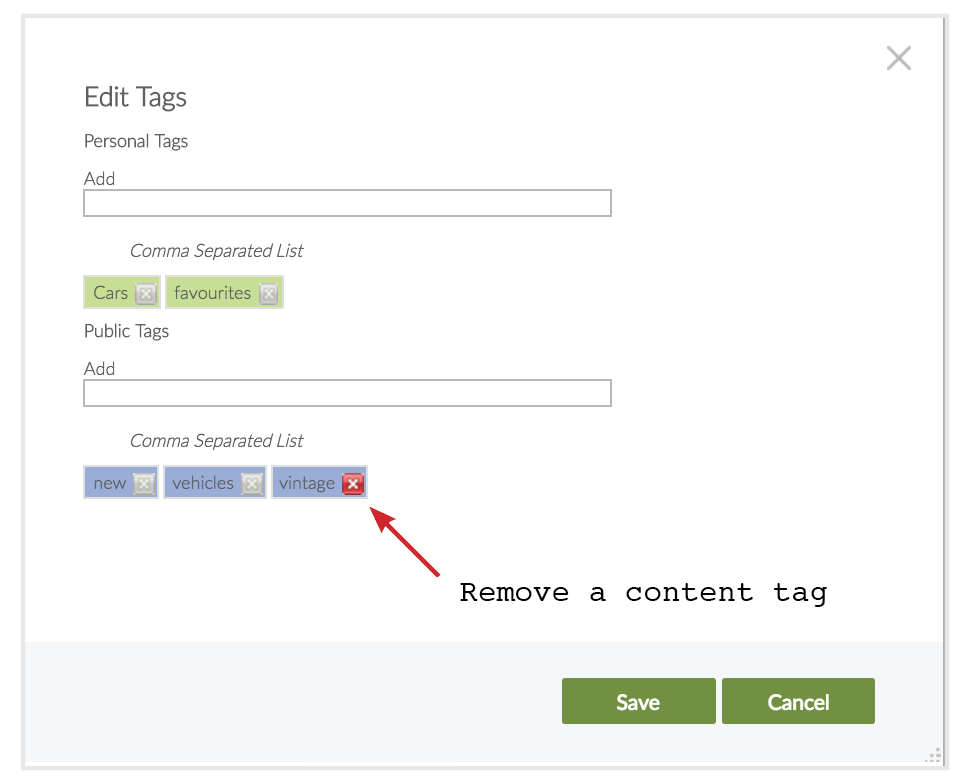This screenshot has height=782, width=966.
Task: Cancel editing tags
Action: pos(798,701)
